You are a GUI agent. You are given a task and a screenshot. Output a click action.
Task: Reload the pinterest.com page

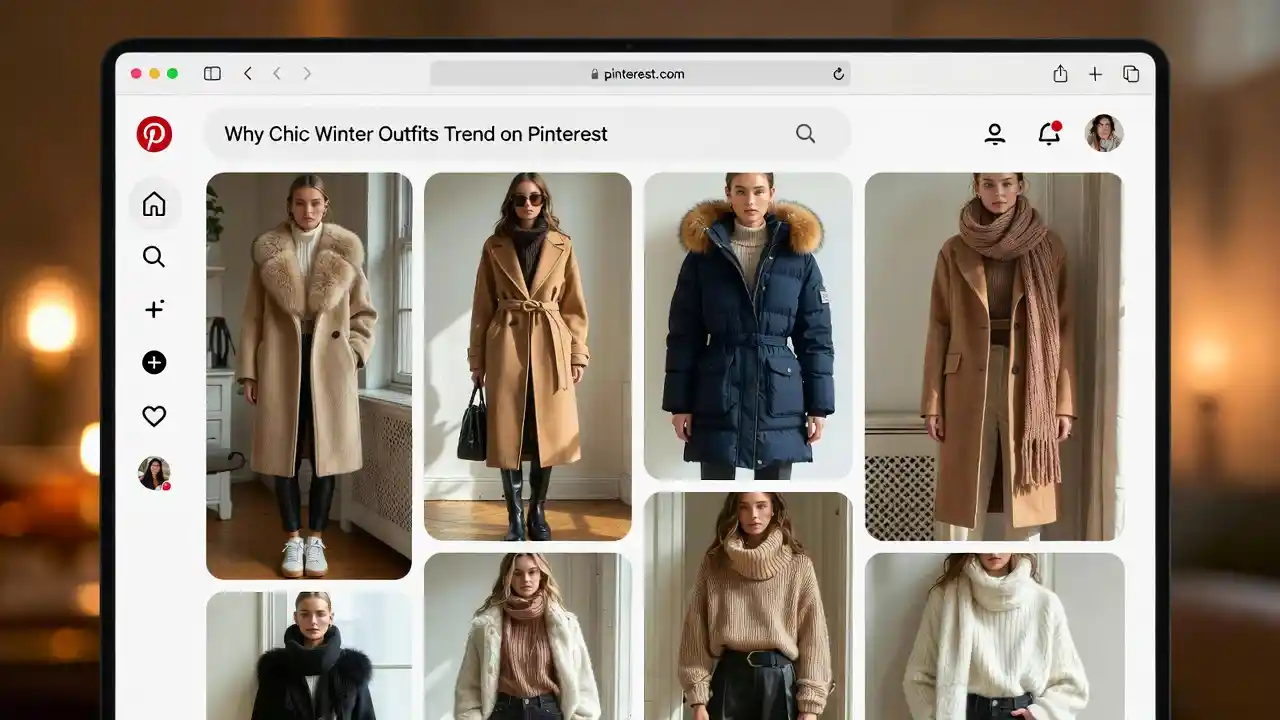coord(839,73)
